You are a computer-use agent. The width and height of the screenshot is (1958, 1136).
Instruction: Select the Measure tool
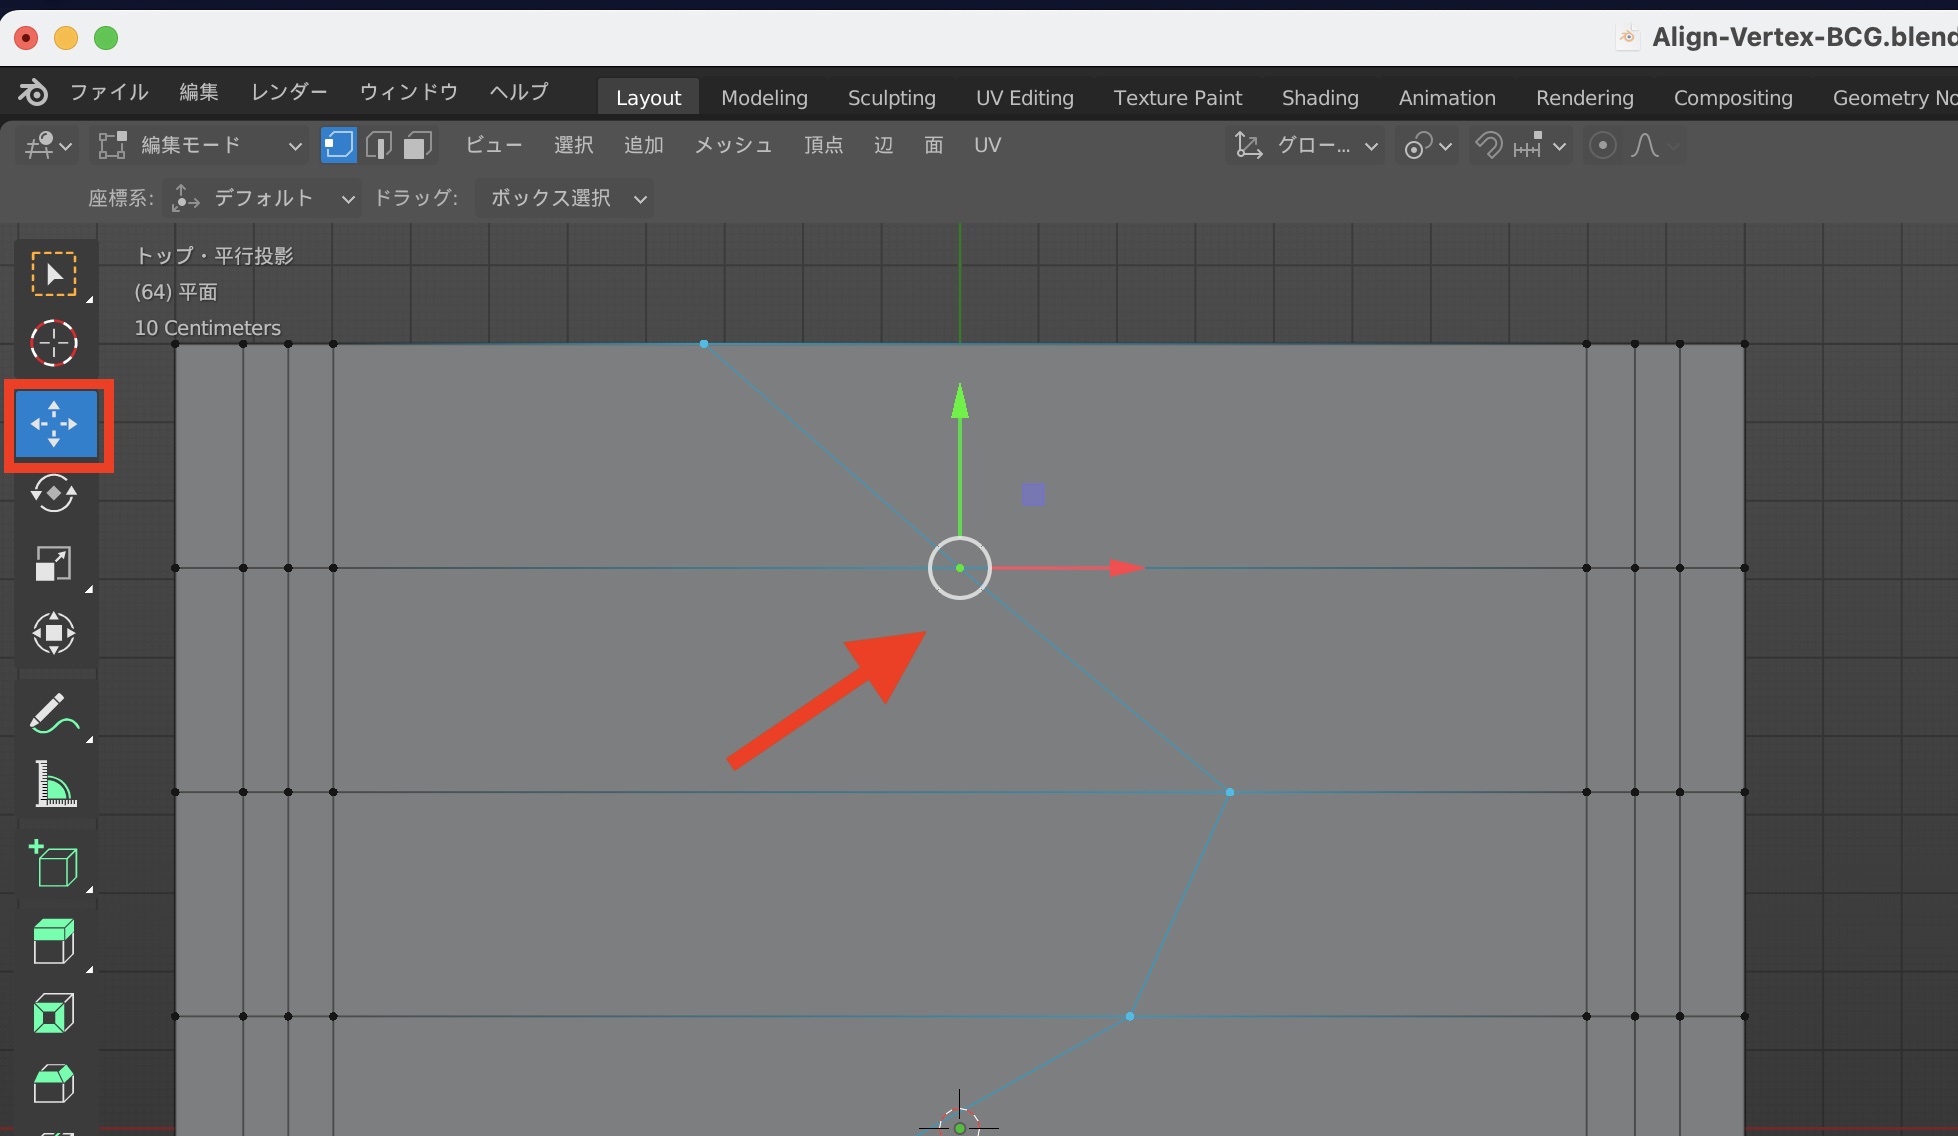click(x=54, y=784)
